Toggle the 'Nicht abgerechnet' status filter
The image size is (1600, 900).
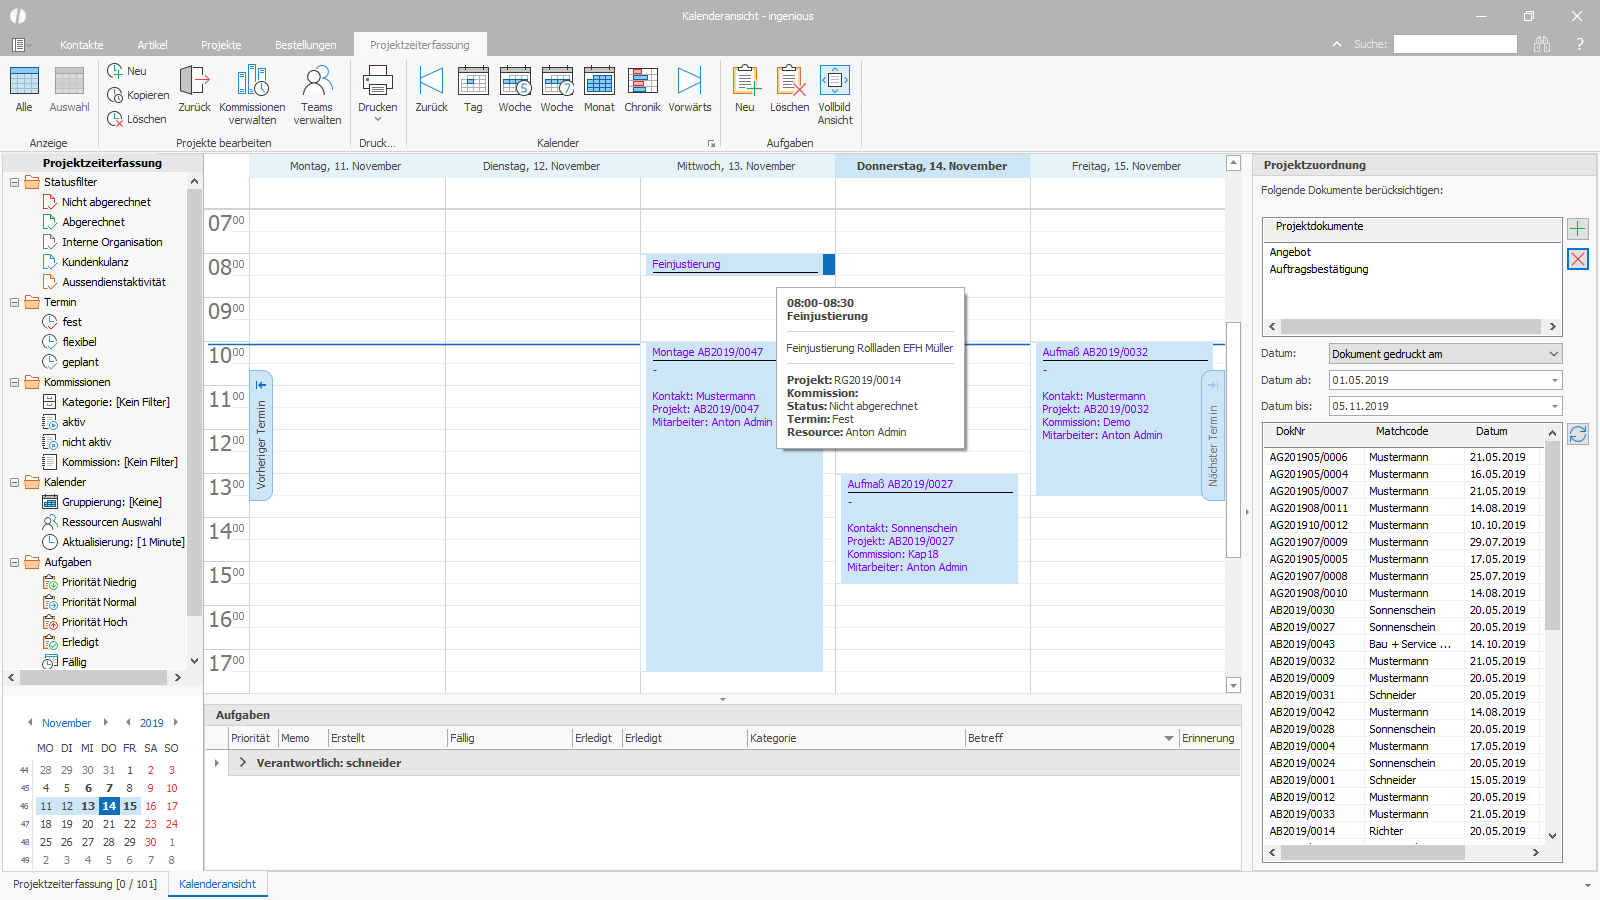106,202
